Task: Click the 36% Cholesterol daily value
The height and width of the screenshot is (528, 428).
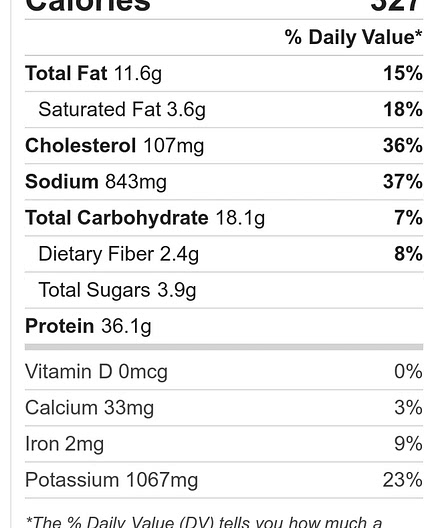Action: (x=403, y=146)
